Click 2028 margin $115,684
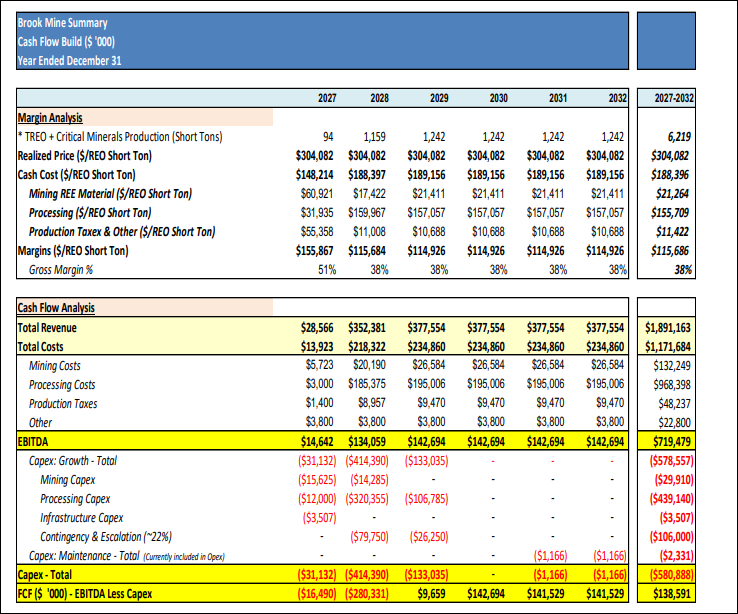Screen dimensions: 738x614 coord(367,251)
